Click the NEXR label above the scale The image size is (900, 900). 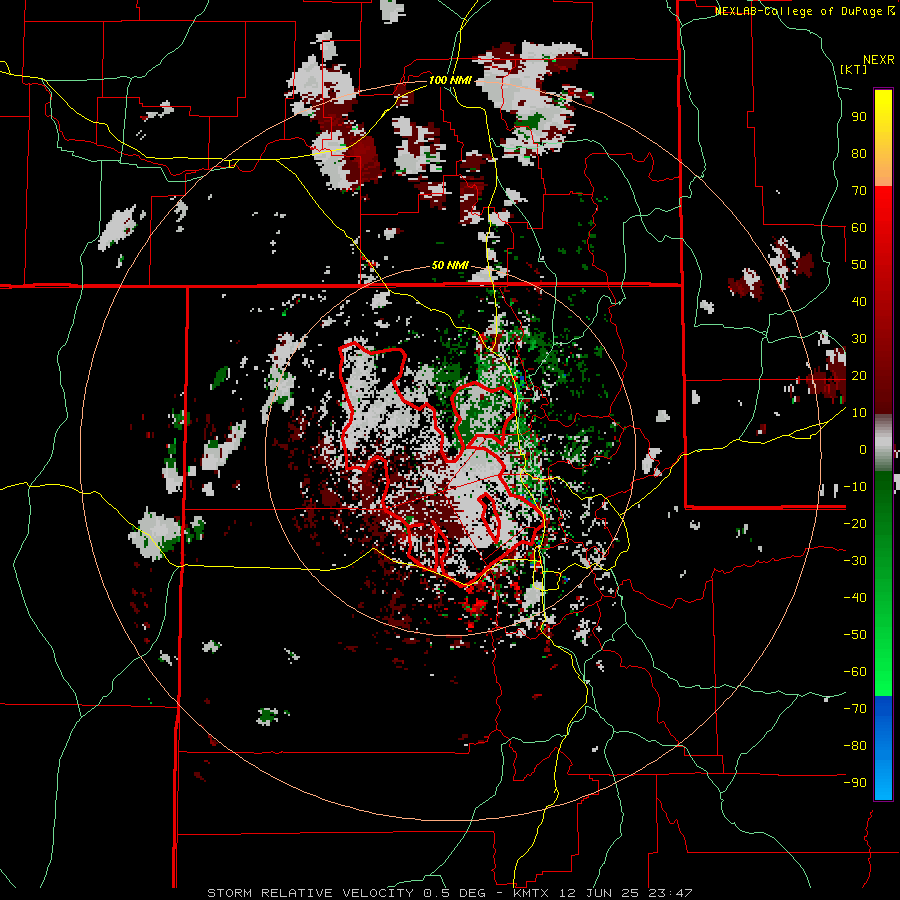(879, 60)
